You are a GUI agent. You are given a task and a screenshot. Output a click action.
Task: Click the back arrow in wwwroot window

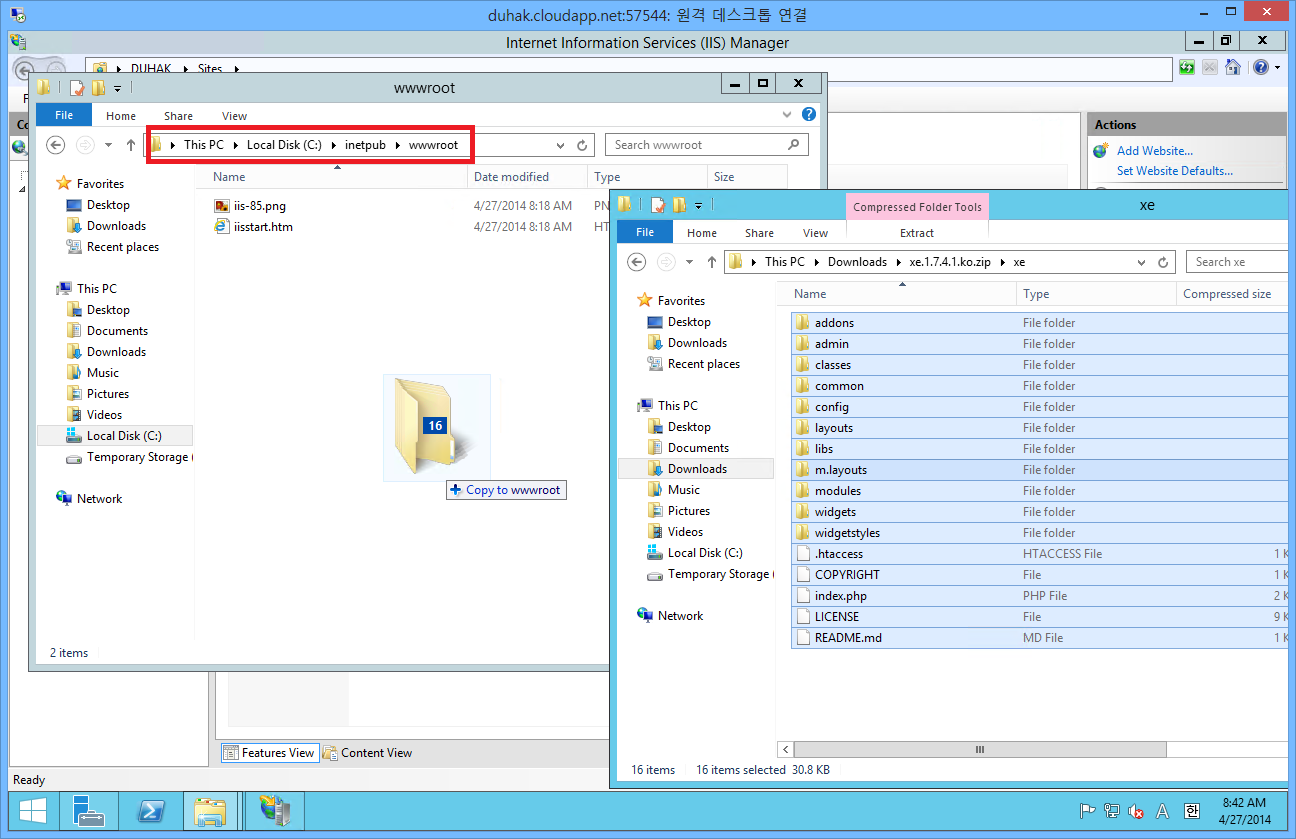click(56, 145)
